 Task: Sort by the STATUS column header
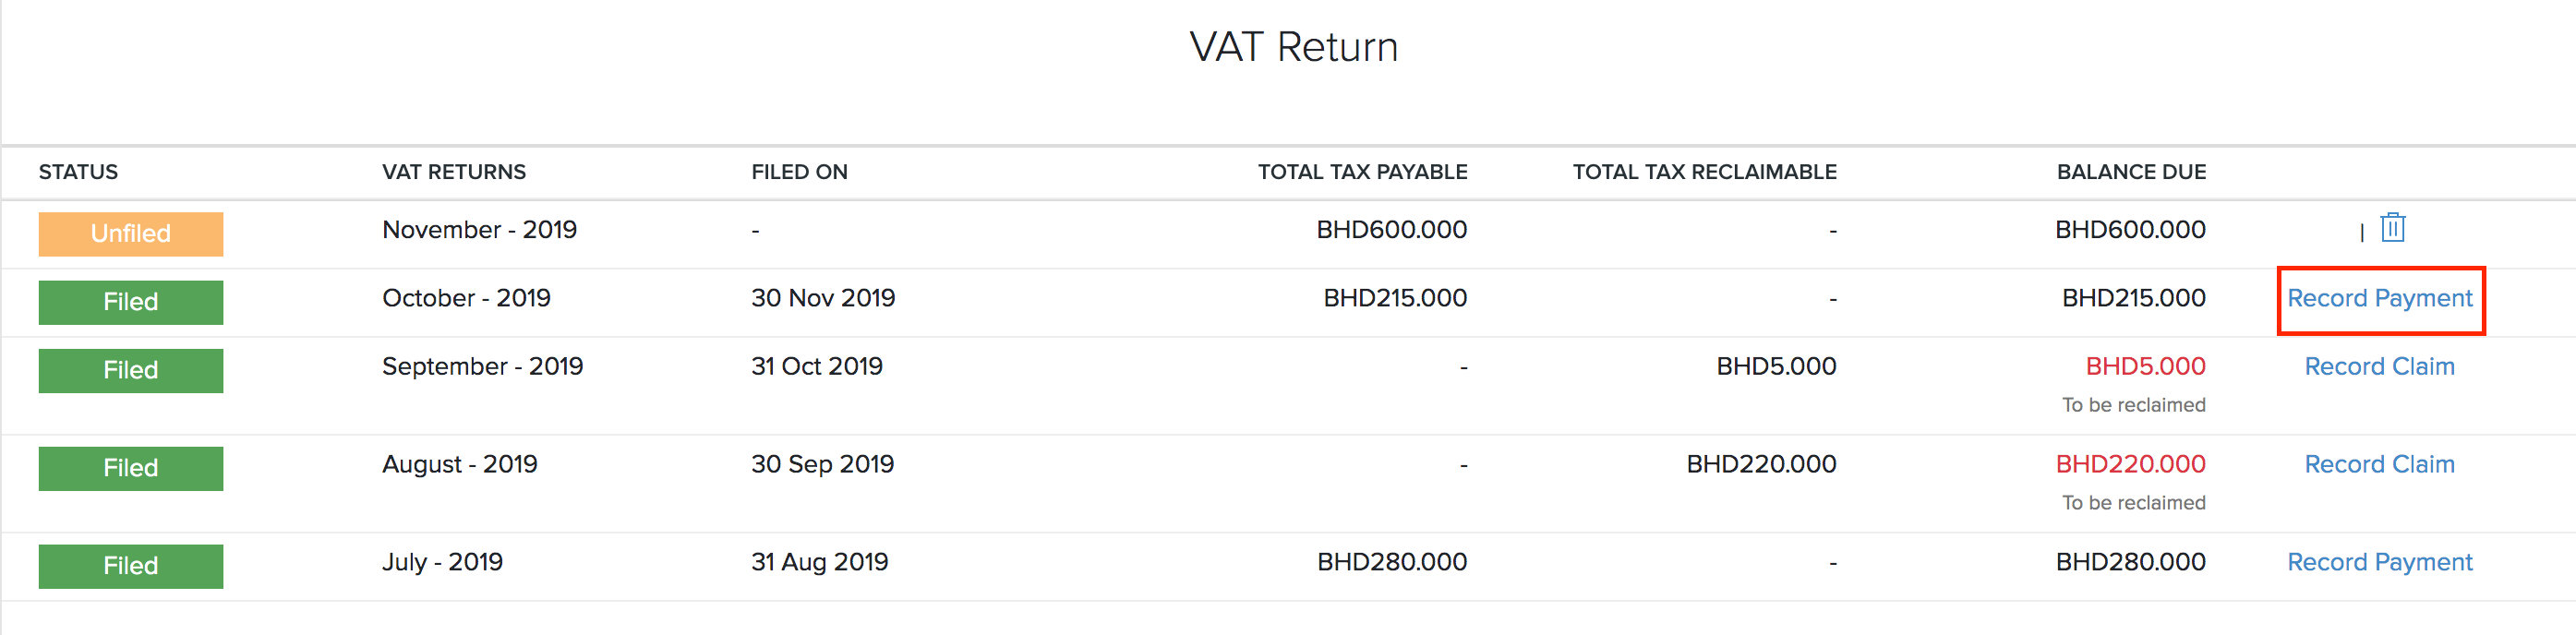tap(78, 171)
